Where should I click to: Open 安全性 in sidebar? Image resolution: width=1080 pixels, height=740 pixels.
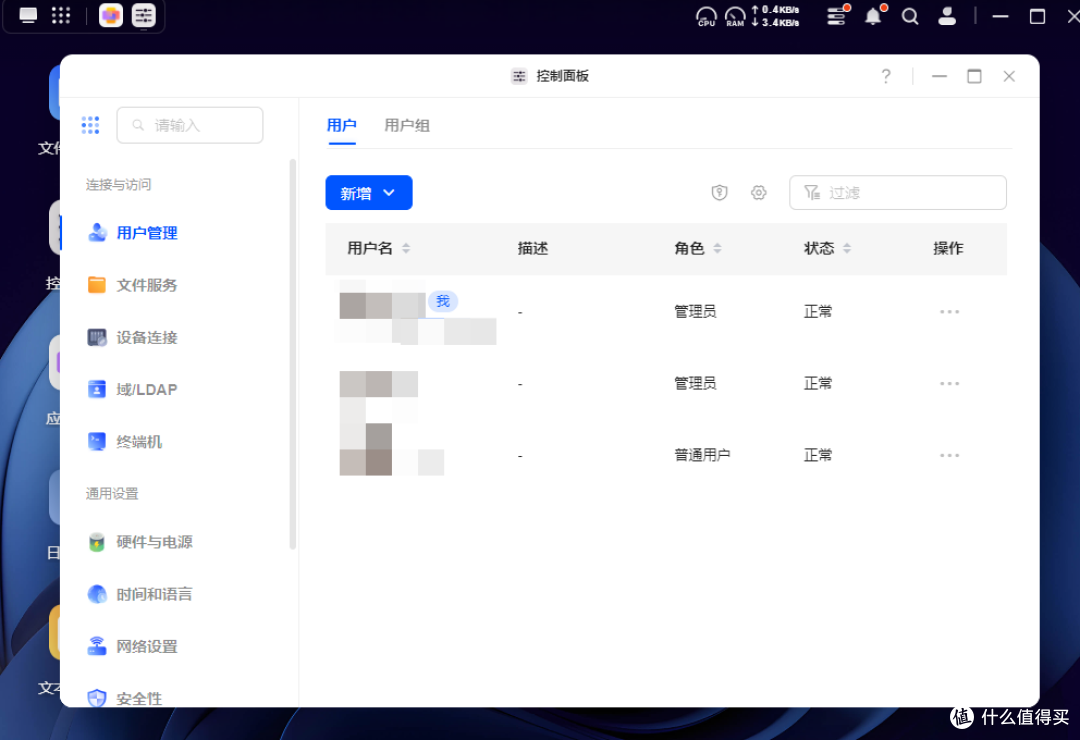(x=139, y=698)
